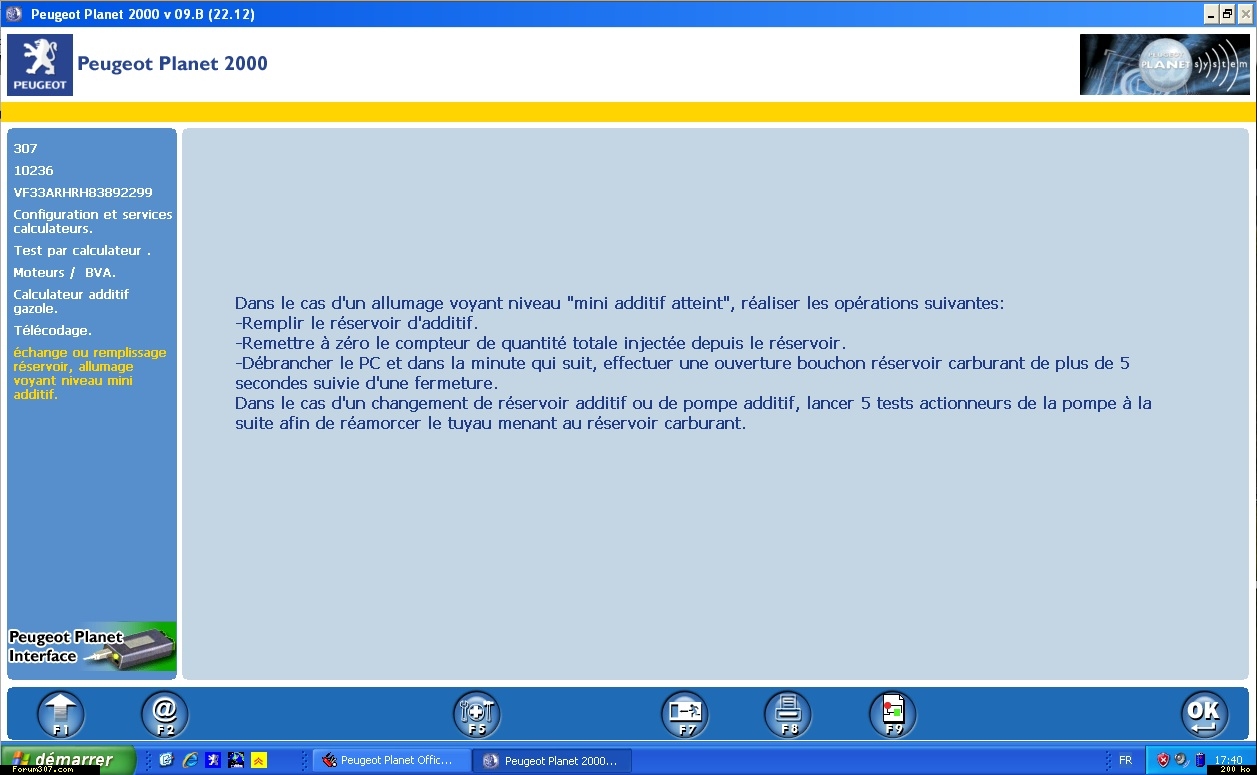Select échange ou remplissage réservoir step

(90, 374)
